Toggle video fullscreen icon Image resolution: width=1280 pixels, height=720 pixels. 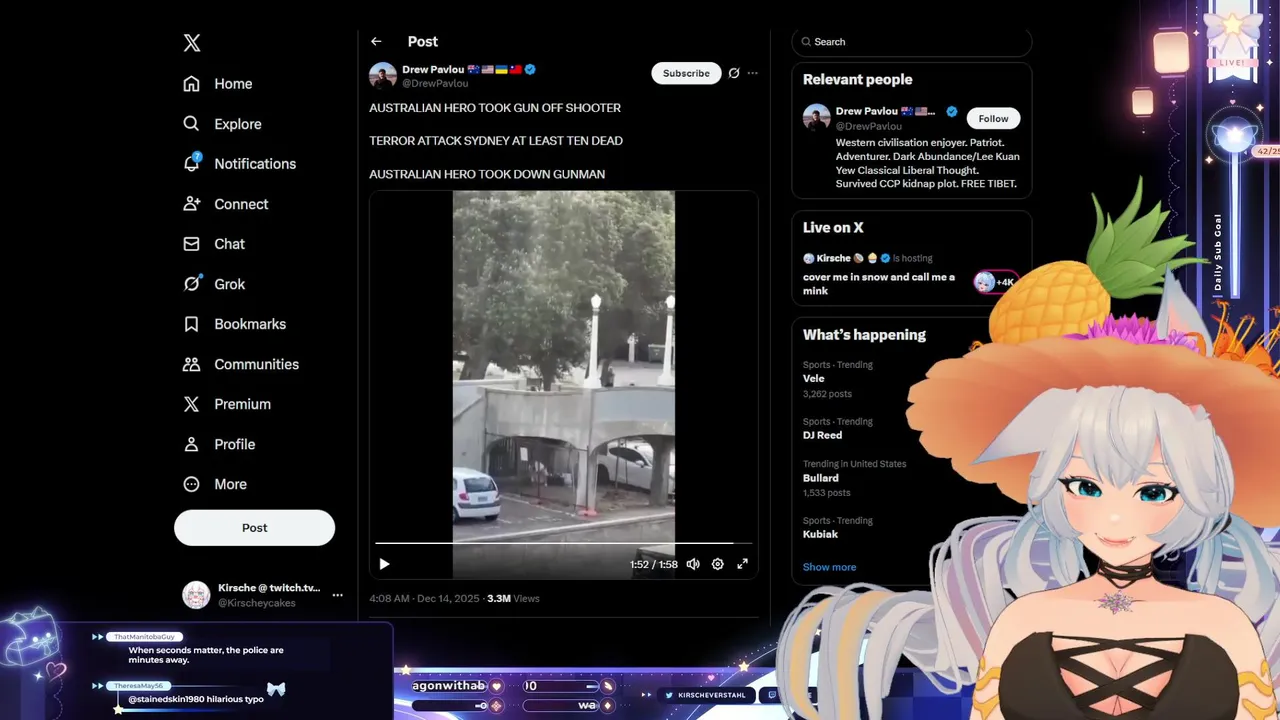(x=743, y=564)
